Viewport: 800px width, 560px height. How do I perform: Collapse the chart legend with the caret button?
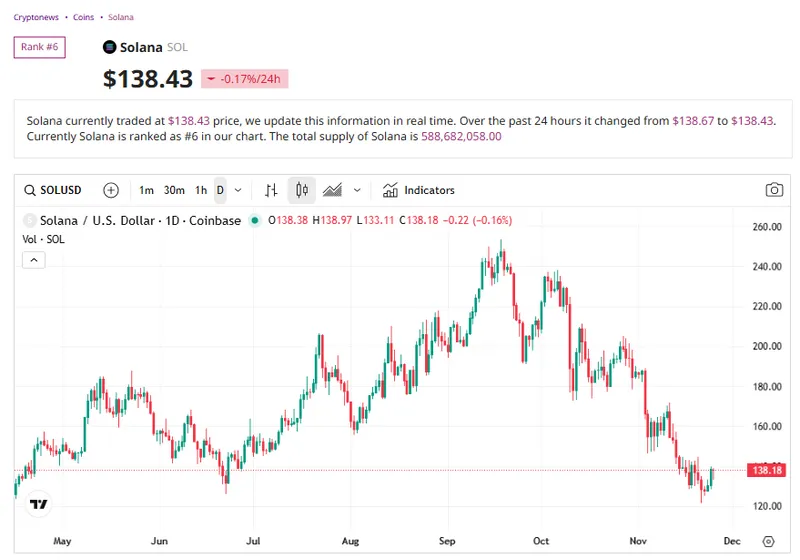pyautogui.click(x=33, y=260)
